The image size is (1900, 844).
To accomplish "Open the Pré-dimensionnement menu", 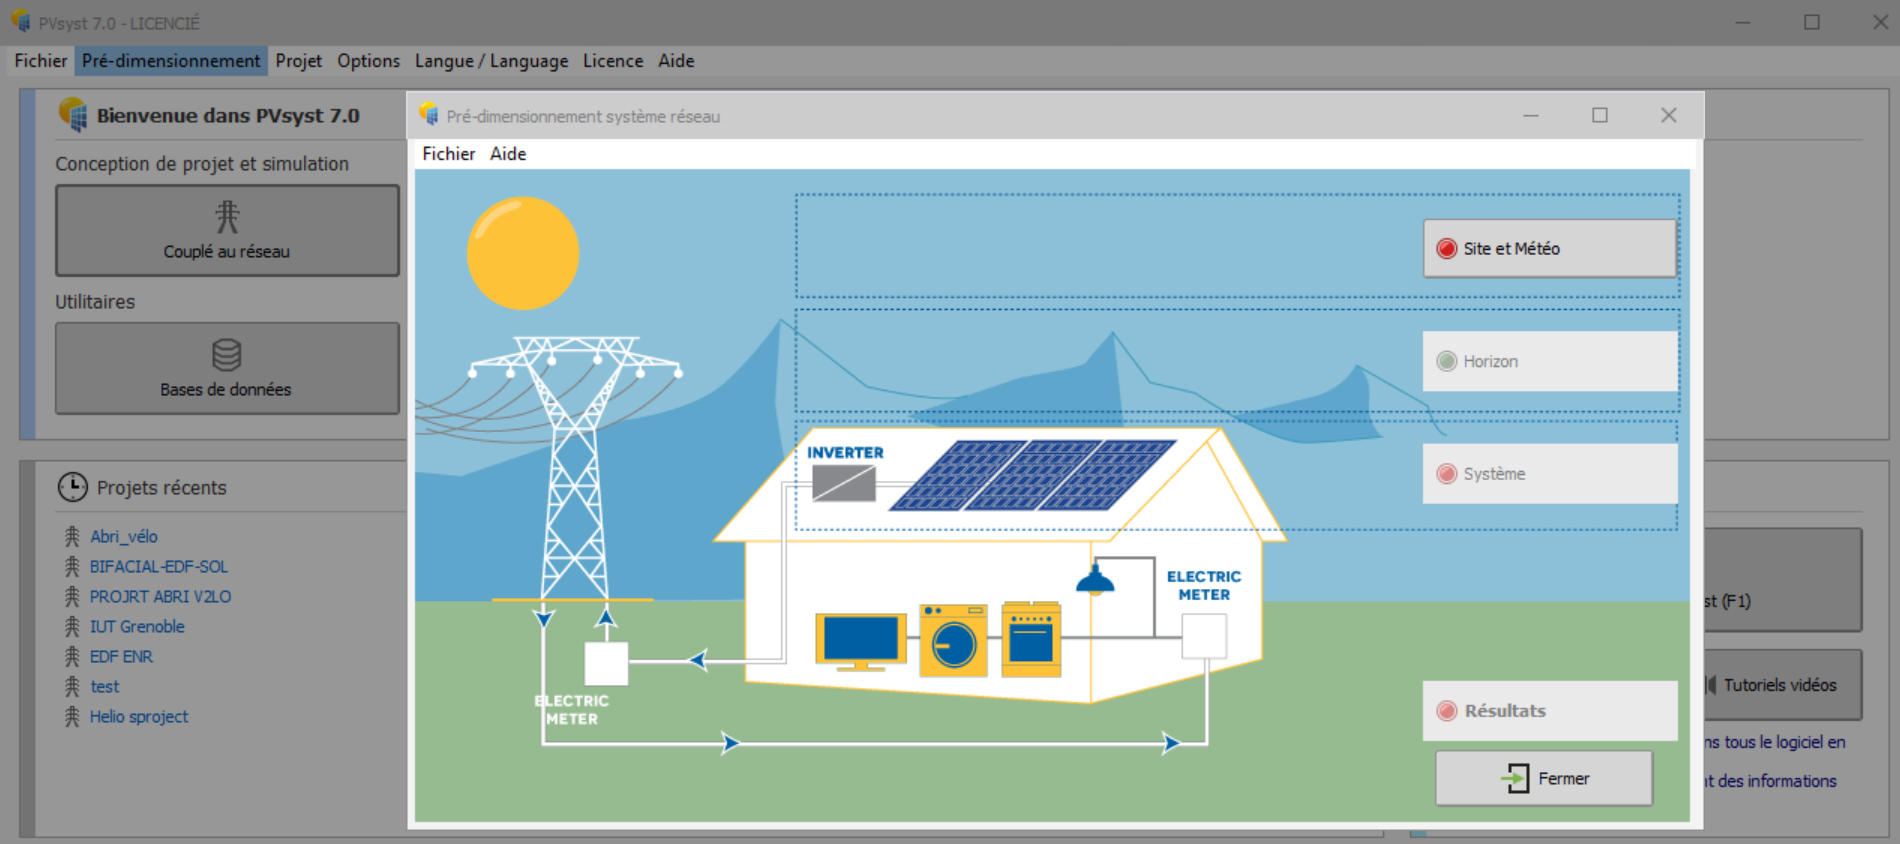I will point(171,61).
